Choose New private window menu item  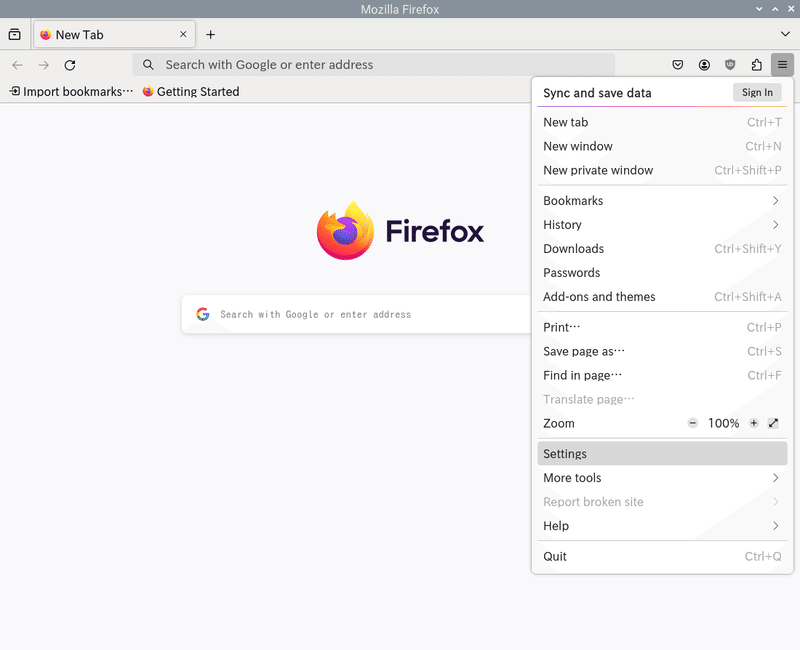pos(662,170)
